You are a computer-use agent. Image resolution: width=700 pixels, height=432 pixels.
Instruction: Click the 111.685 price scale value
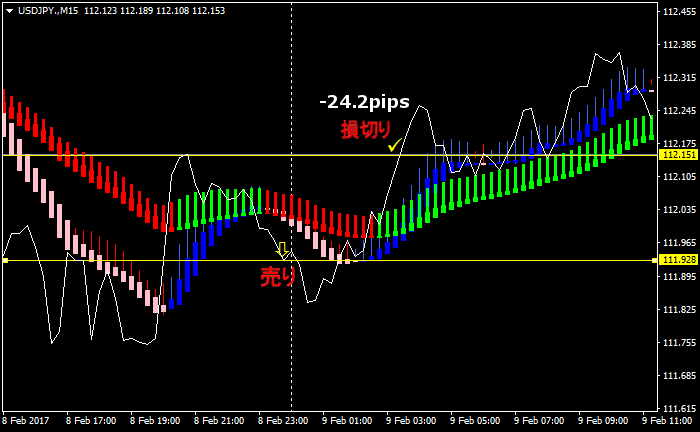[679, 376]
